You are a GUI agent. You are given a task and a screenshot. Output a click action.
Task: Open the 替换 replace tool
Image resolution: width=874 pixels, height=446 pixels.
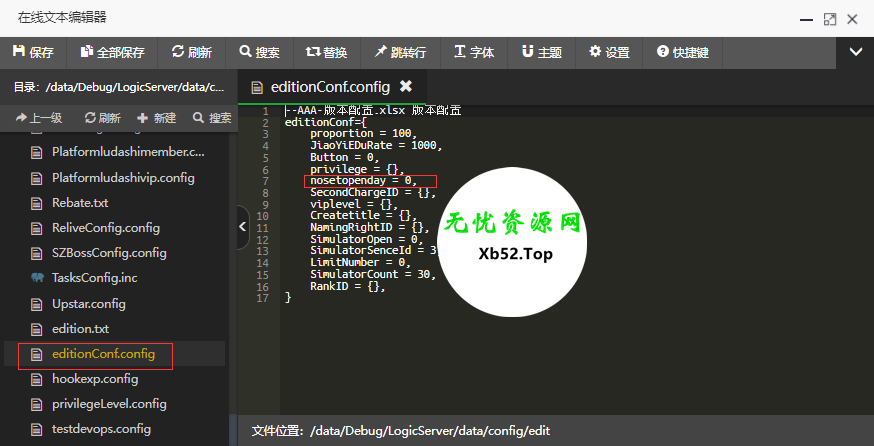tap(327, 52)
